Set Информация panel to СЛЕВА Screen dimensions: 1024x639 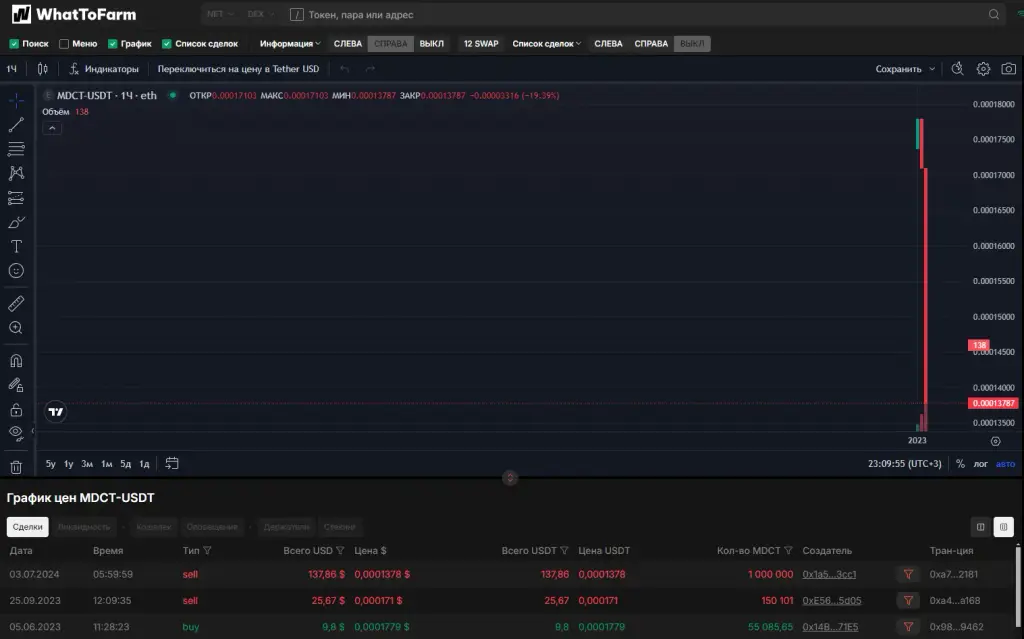[x=347, y=44]
